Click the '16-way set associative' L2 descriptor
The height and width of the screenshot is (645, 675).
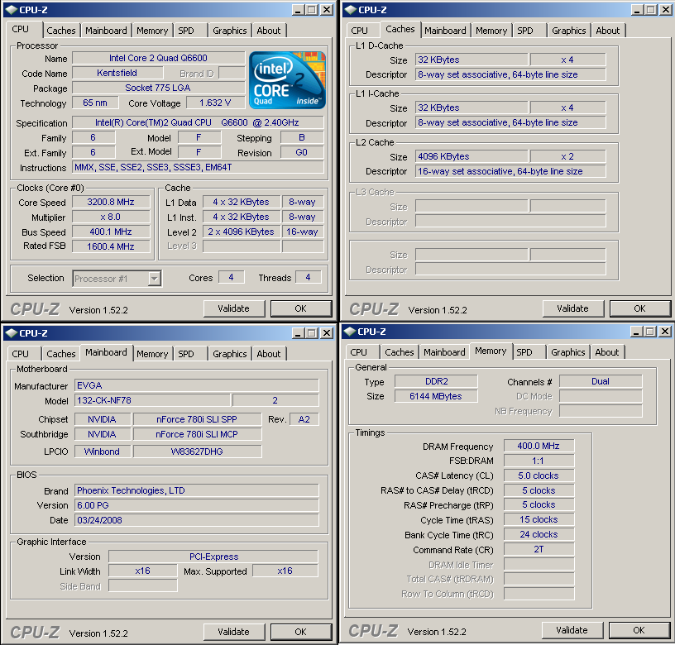pyautogui.click(x=510, y=171)
